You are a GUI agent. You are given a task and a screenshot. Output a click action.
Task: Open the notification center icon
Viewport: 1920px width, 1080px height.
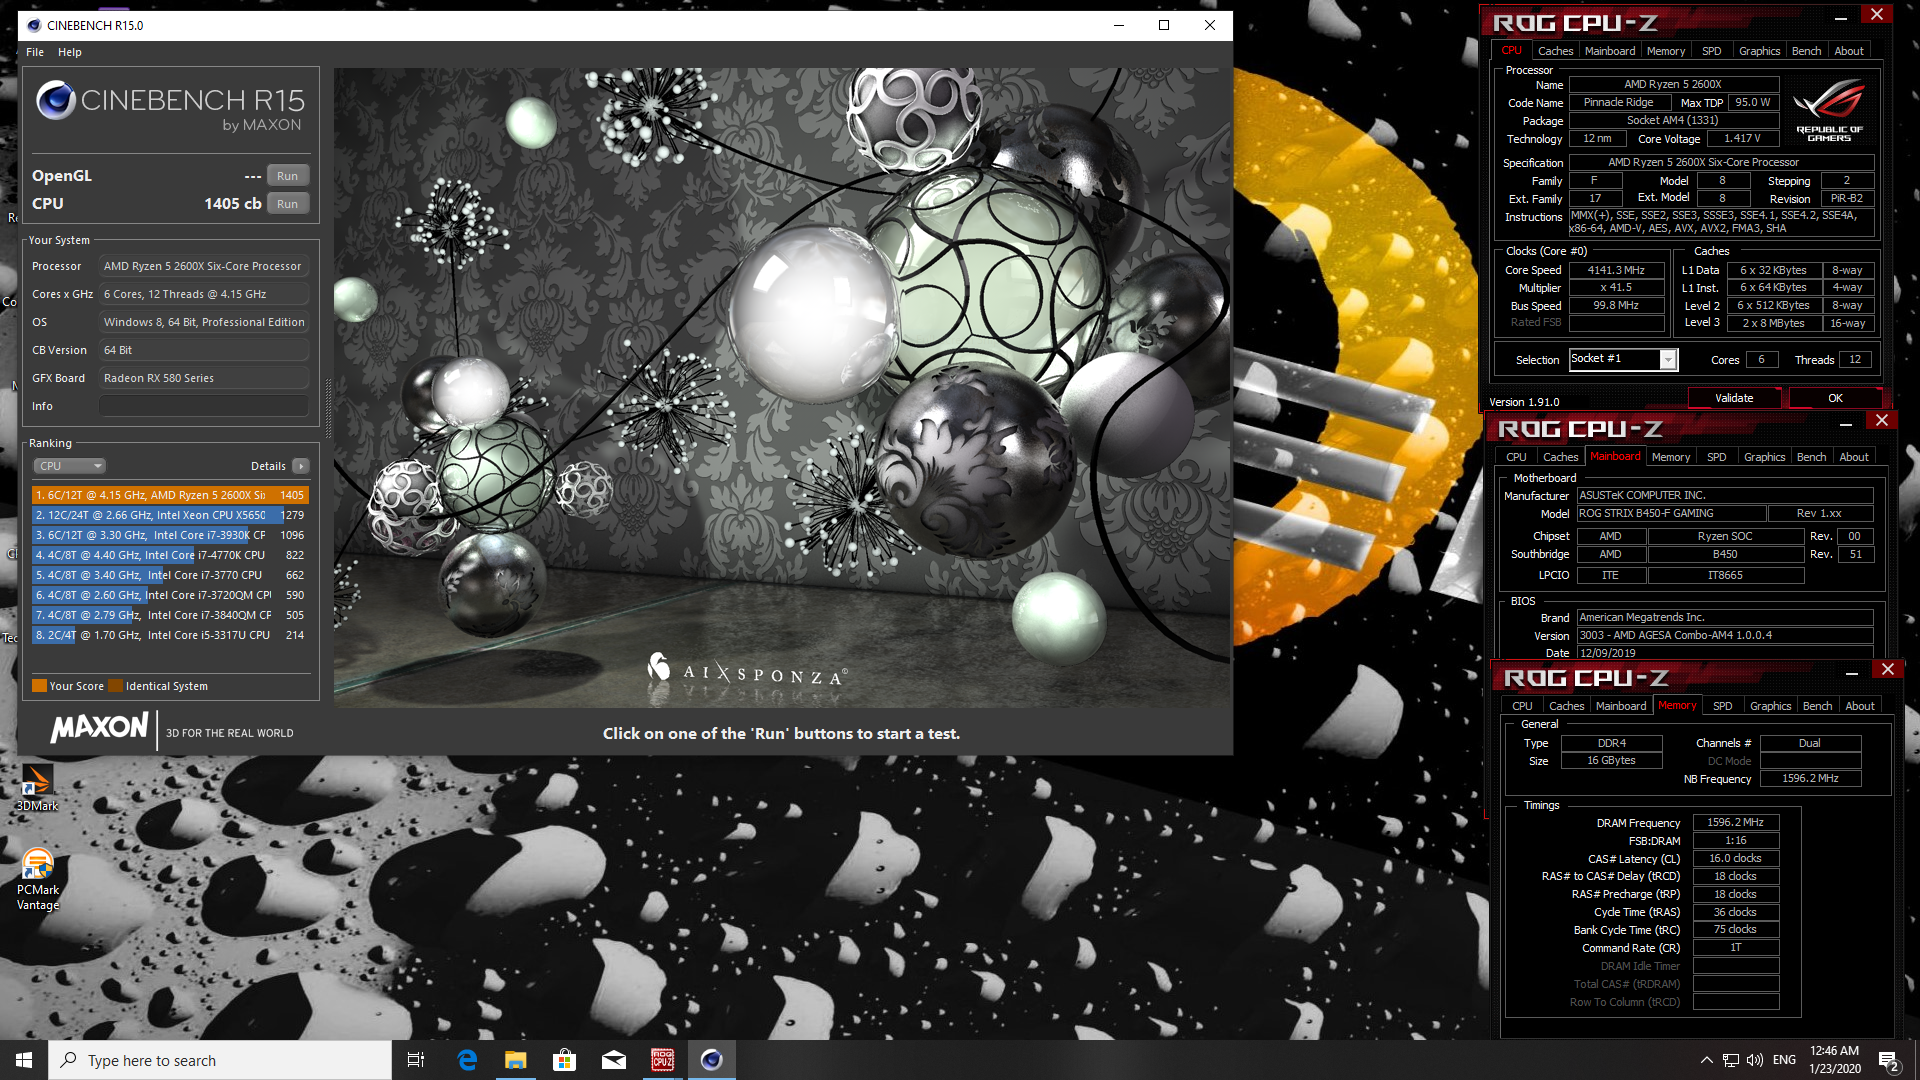[x=1888, y=1061]
